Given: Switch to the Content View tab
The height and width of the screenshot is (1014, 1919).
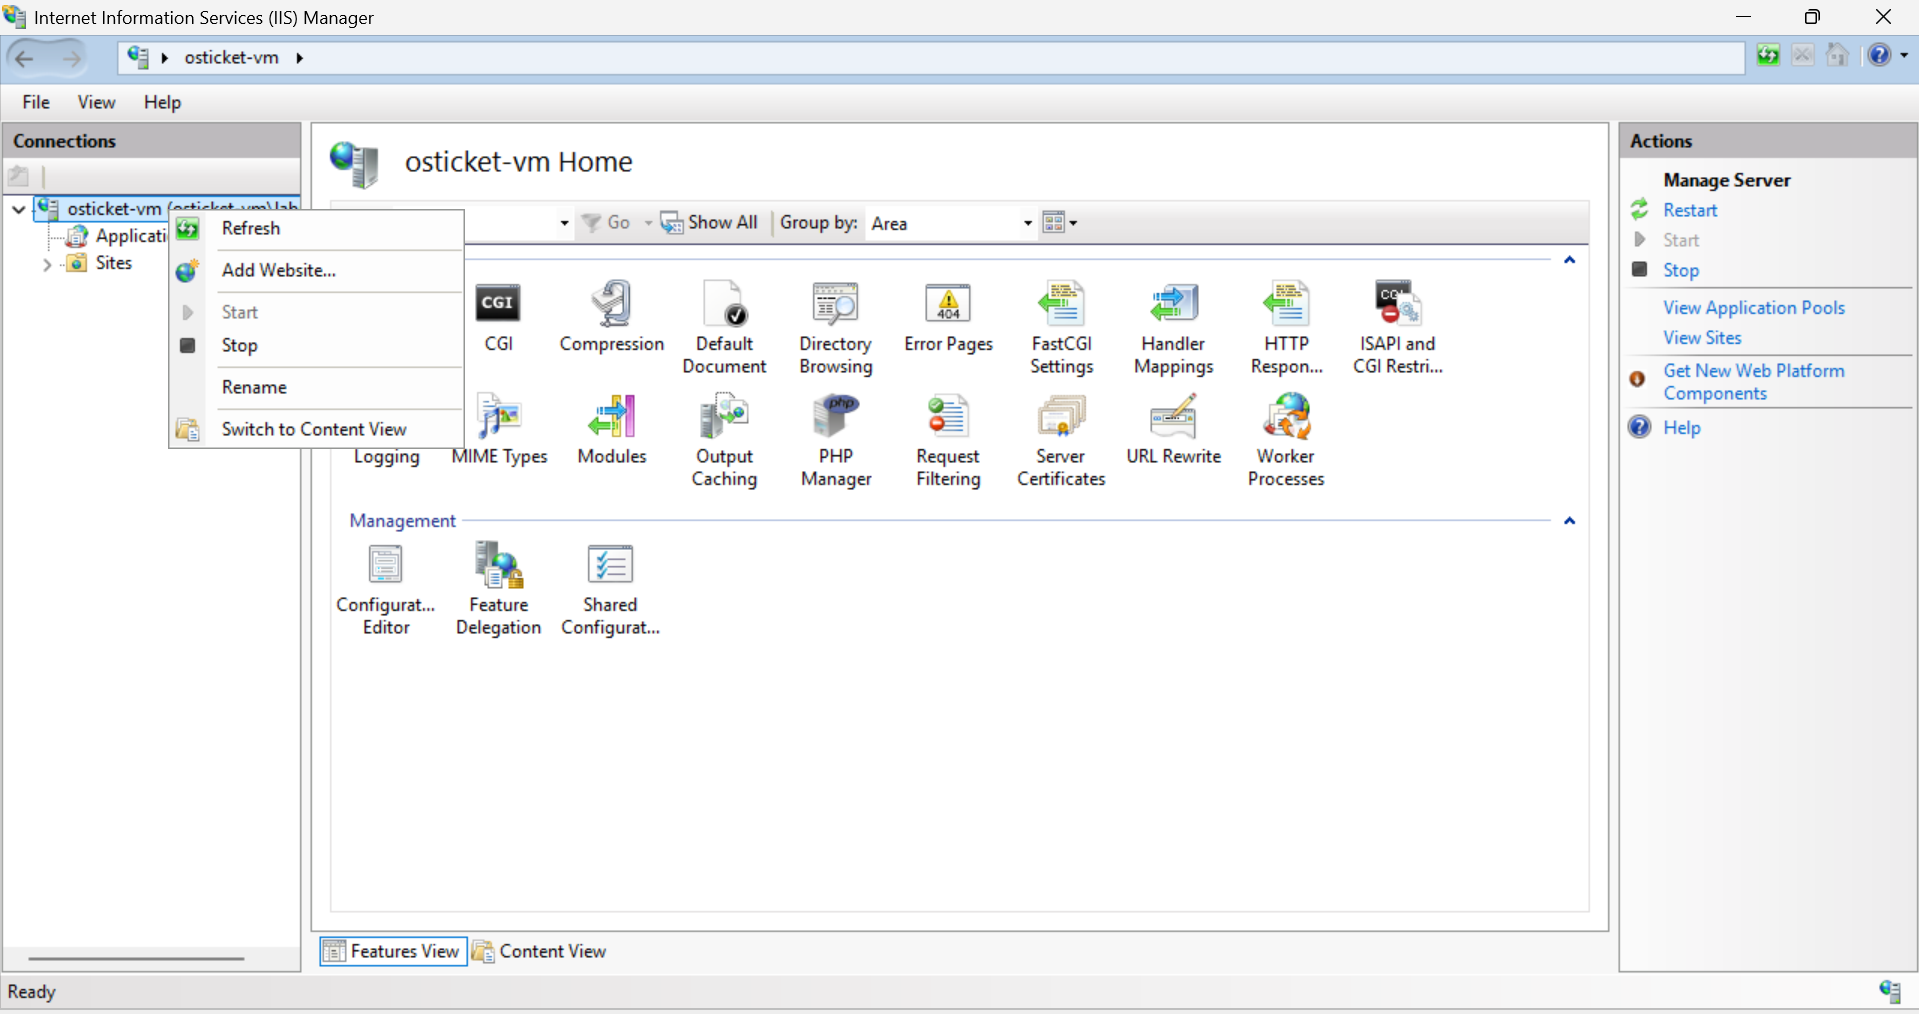Looking at the screenshot, I should pos(539,951).
